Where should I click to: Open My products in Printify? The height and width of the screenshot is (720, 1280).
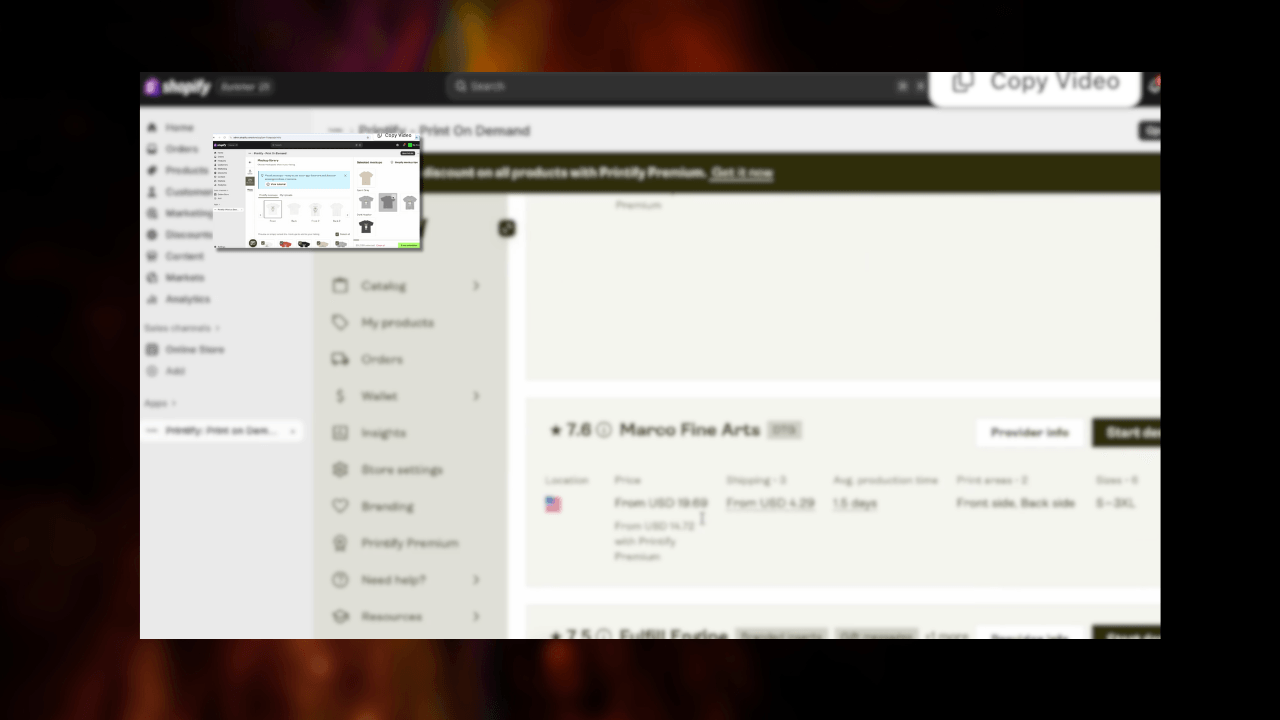397,322
